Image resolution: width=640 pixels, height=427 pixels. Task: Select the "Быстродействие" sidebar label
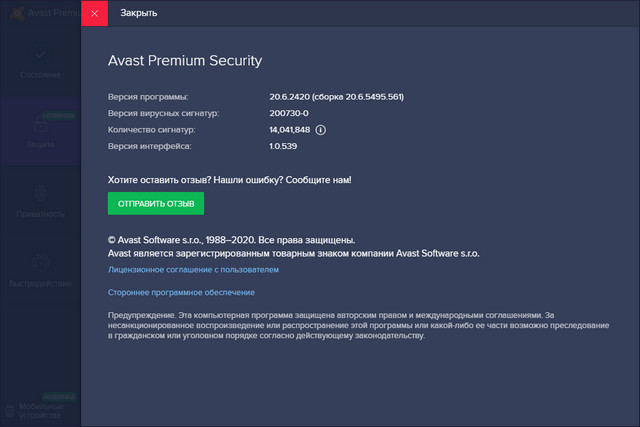tap(40, 284)
